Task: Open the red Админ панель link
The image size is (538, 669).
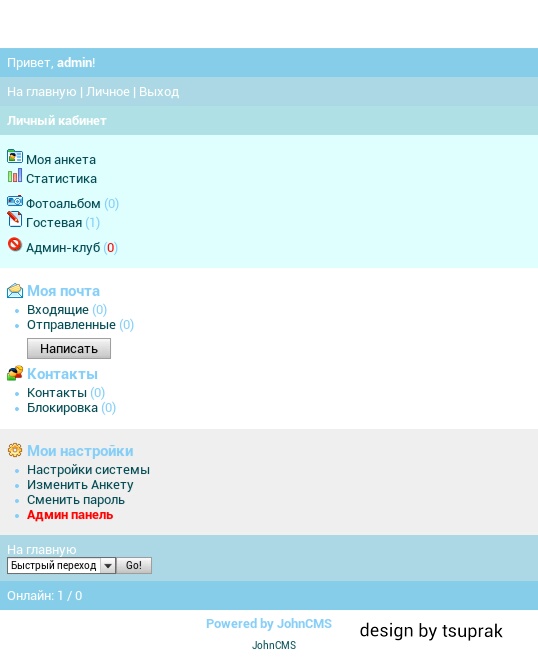Action: click(70, 515)
